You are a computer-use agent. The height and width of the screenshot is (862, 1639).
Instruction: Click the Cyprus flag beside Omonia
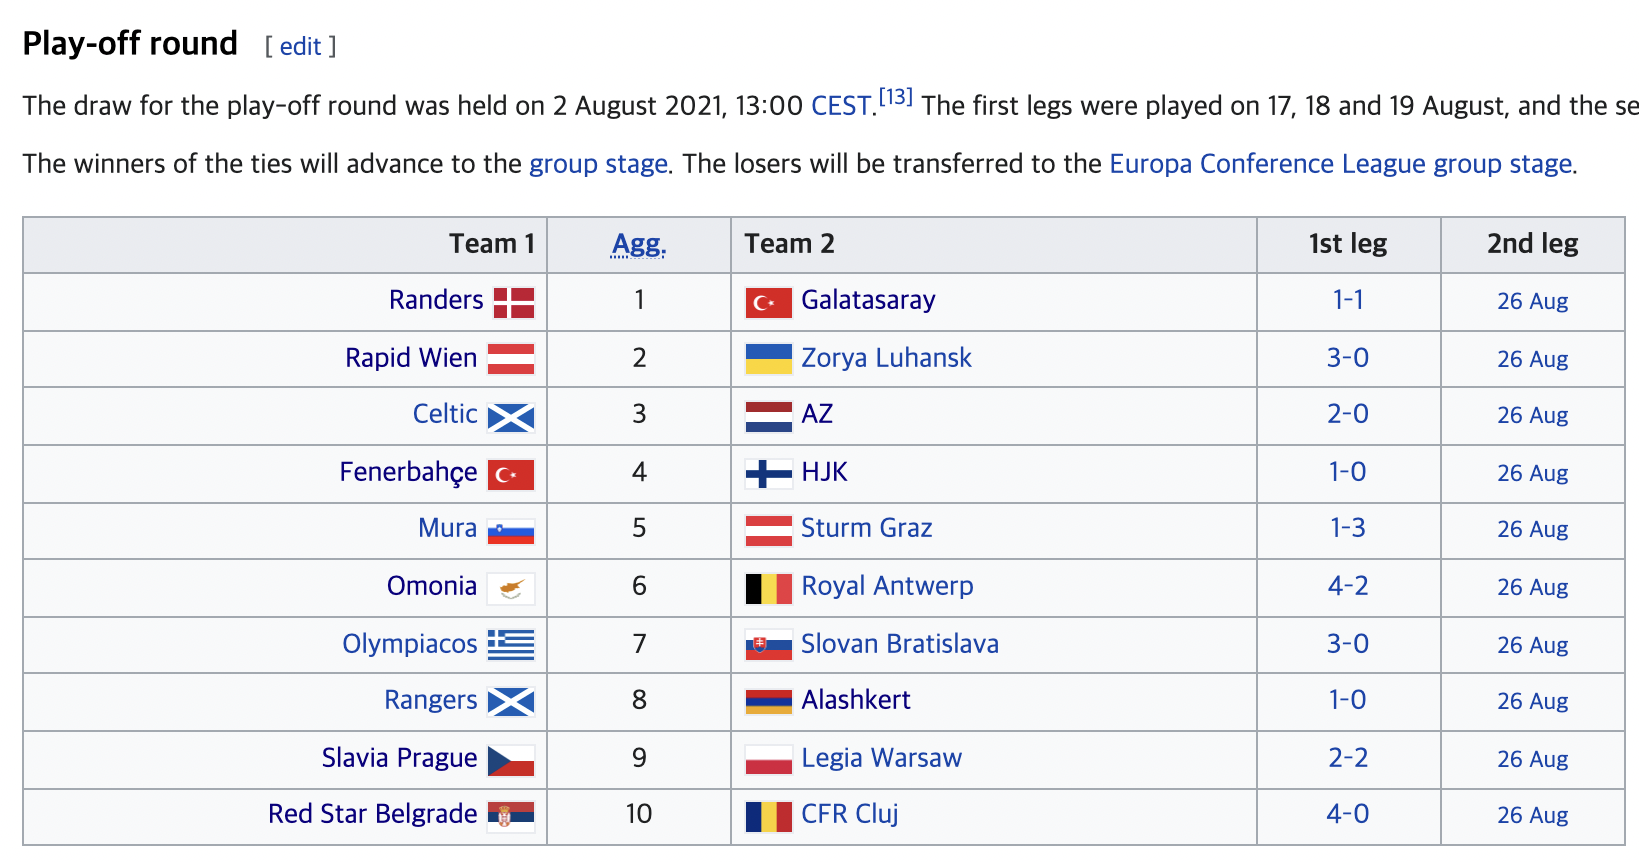click(x=511, y=588)
